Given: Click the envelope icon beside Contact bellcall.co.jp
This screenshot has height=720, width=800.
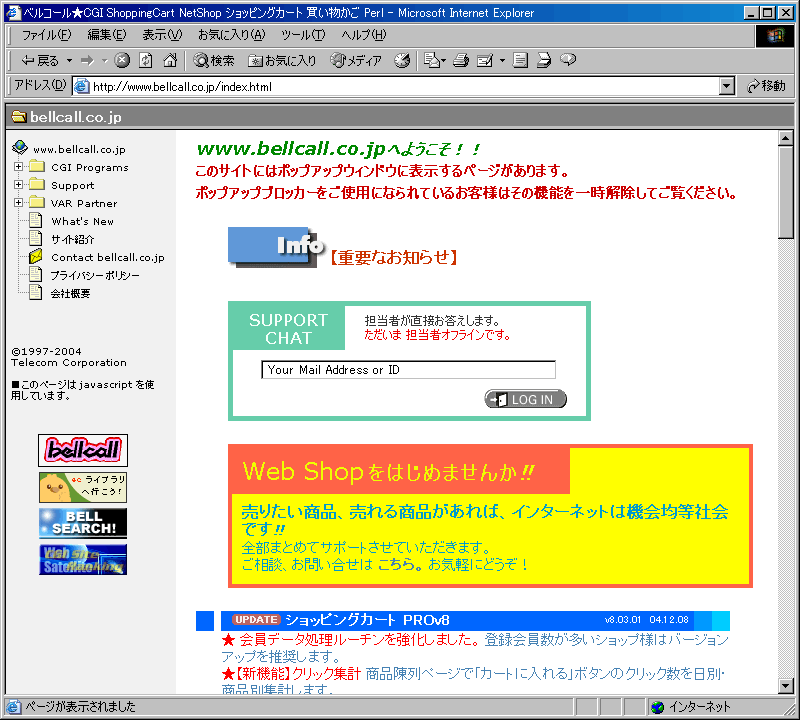Looking at the screenshot, I should 36,256.
